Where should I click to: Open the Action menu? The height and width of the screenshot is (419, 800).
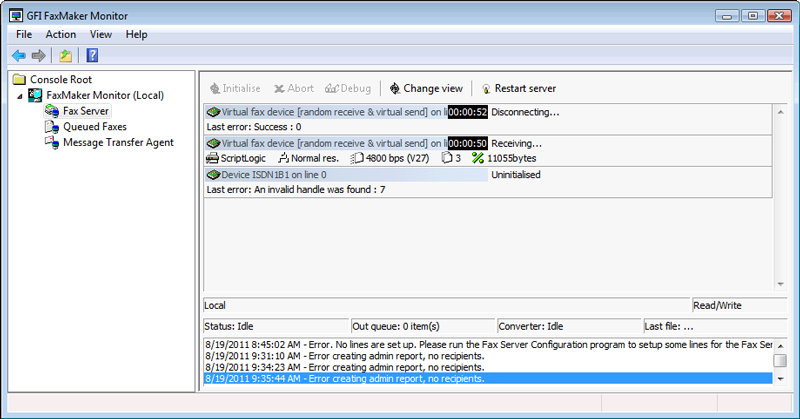[61, 34]
